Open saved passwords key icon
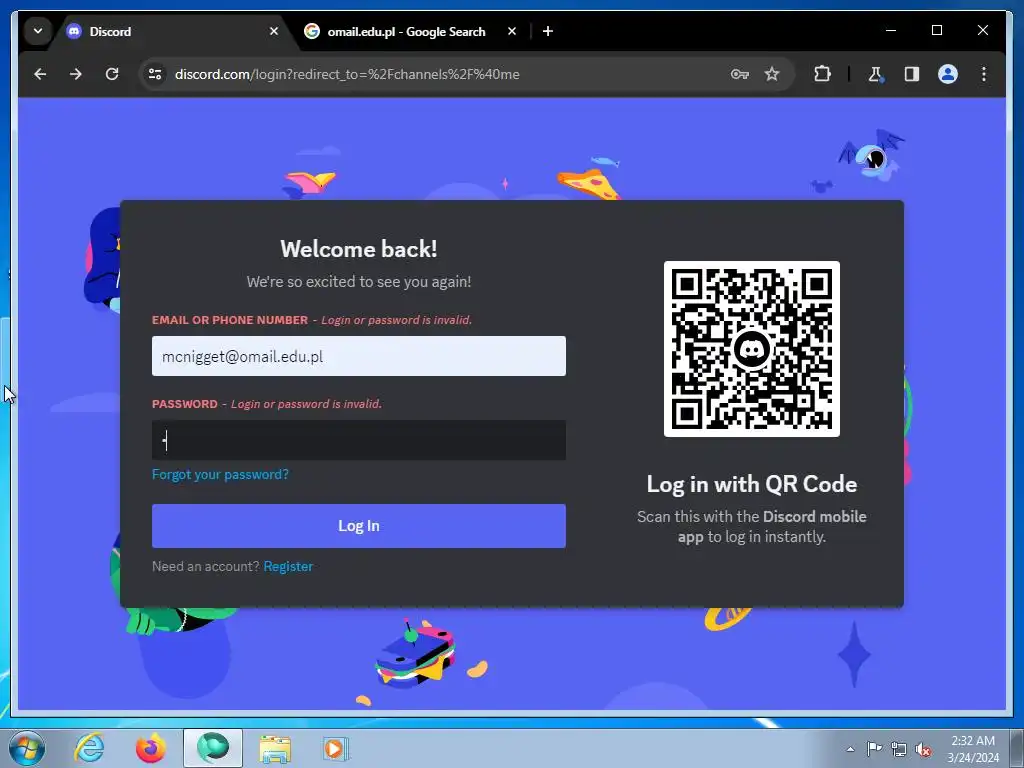The height and width of the screenshot is (768, 1024). coord(739,74)
